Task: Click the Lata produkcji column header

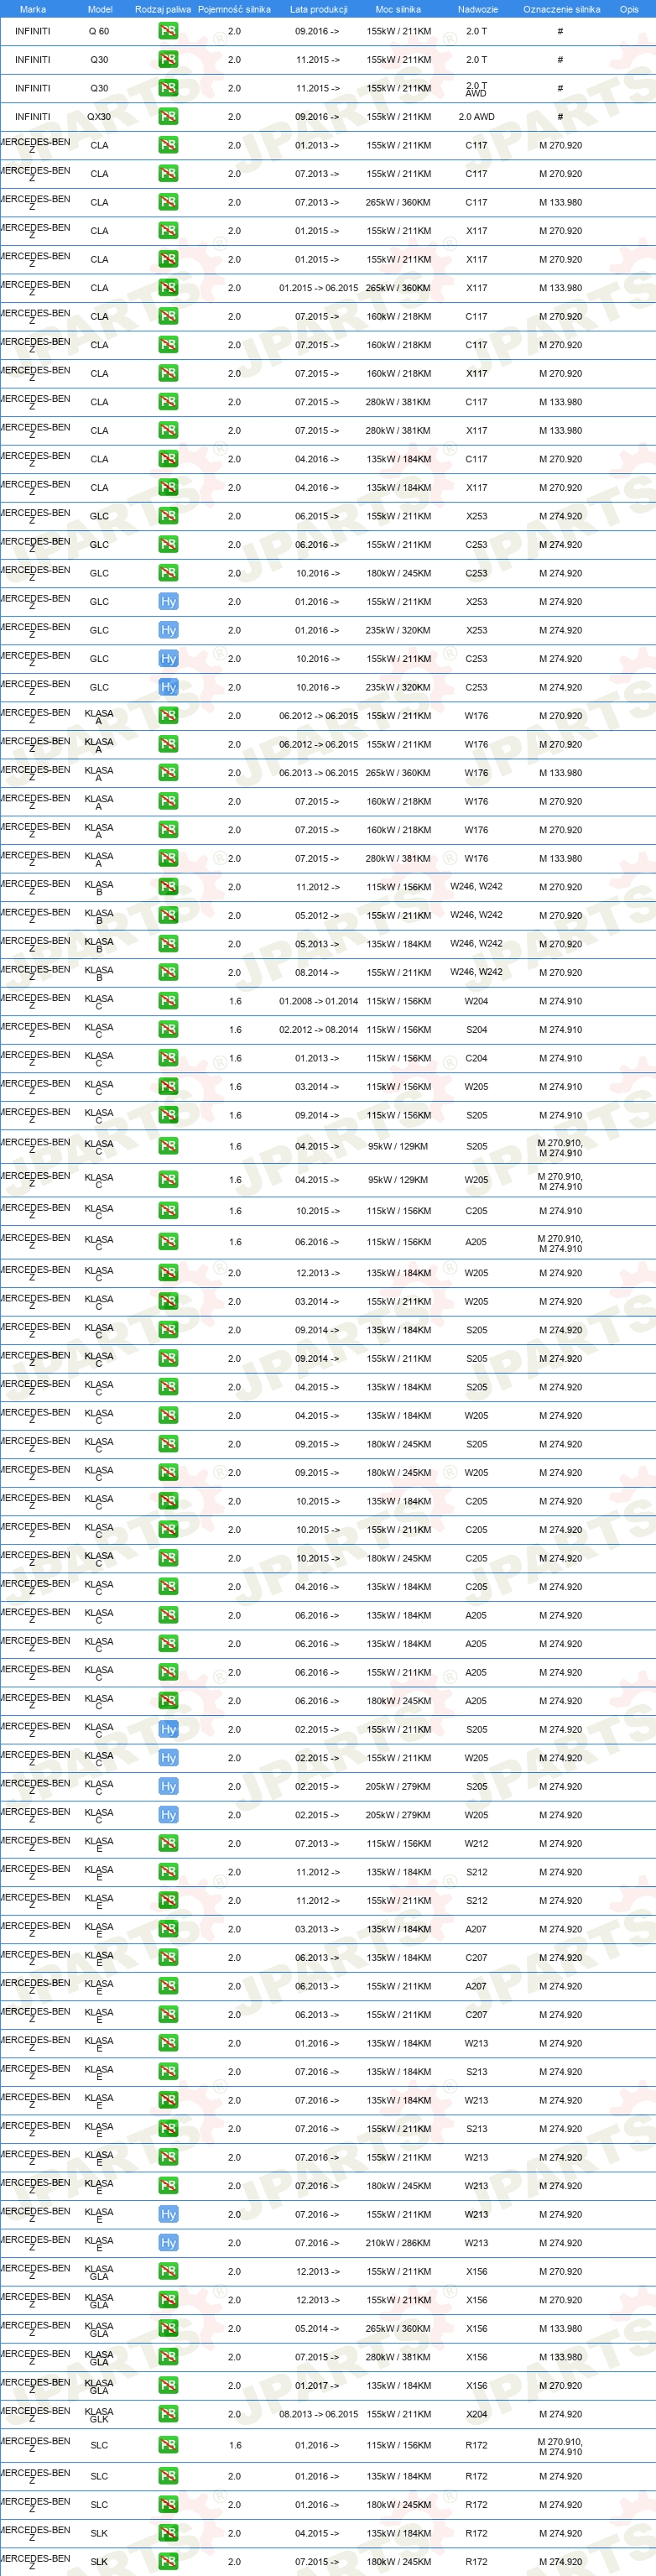Action: click(319, 9)
